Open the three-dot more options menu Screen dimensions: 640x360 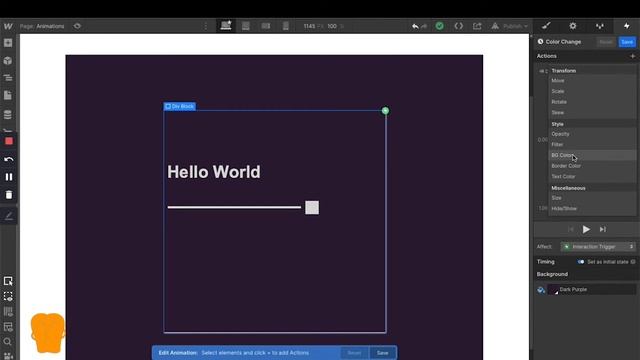pyautogui.click(x=206, y=26)
